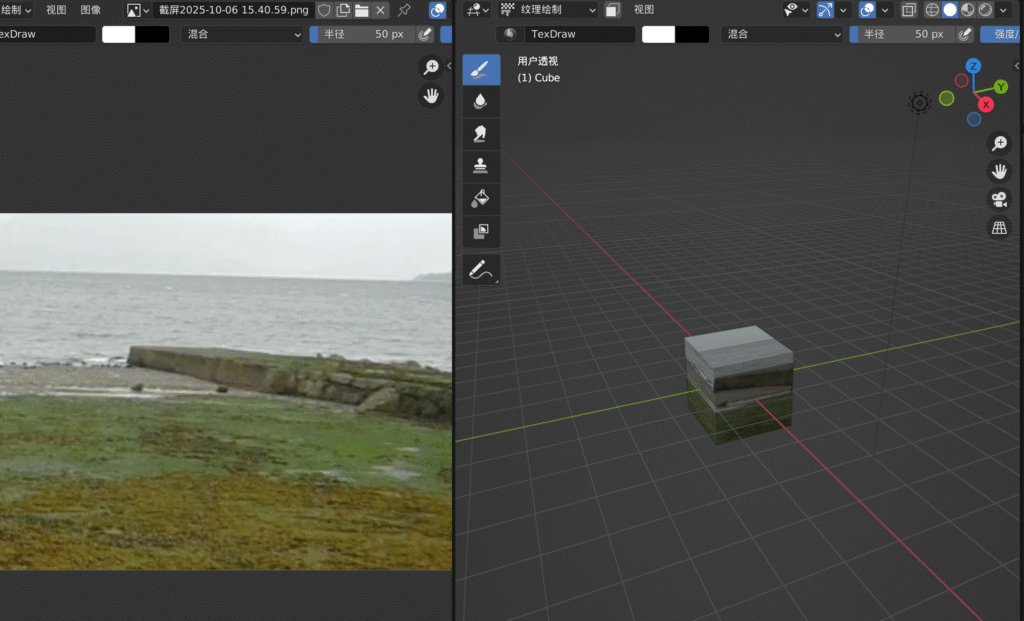Open the 视图 menu in 3D viewport

click(x=644, y=10)
